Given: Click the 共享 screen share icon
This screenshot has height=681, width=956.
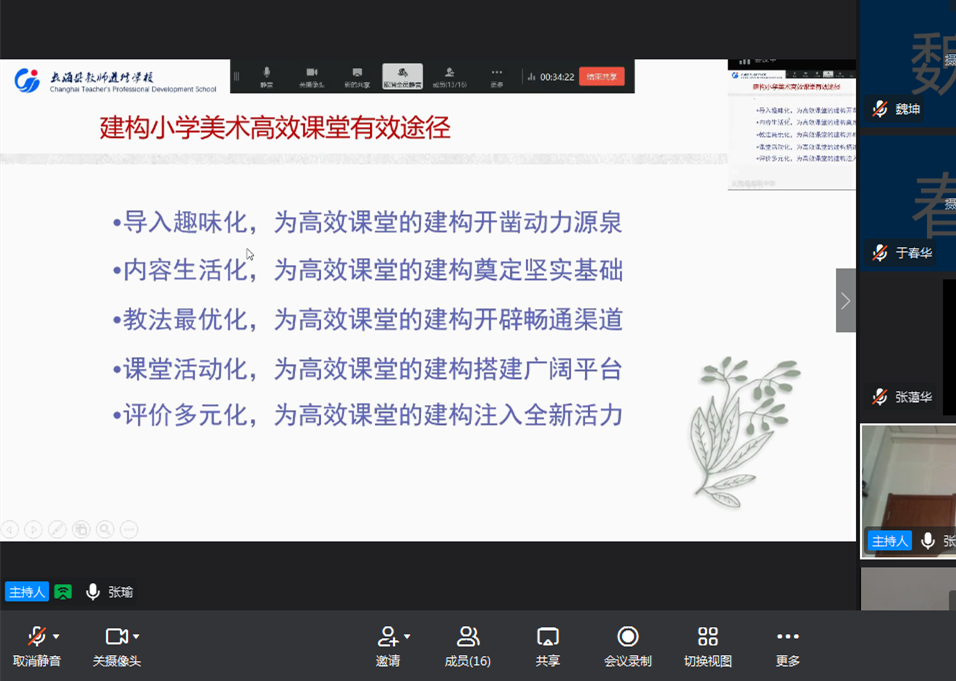Looking at the screenshot, I should point(548,637).
